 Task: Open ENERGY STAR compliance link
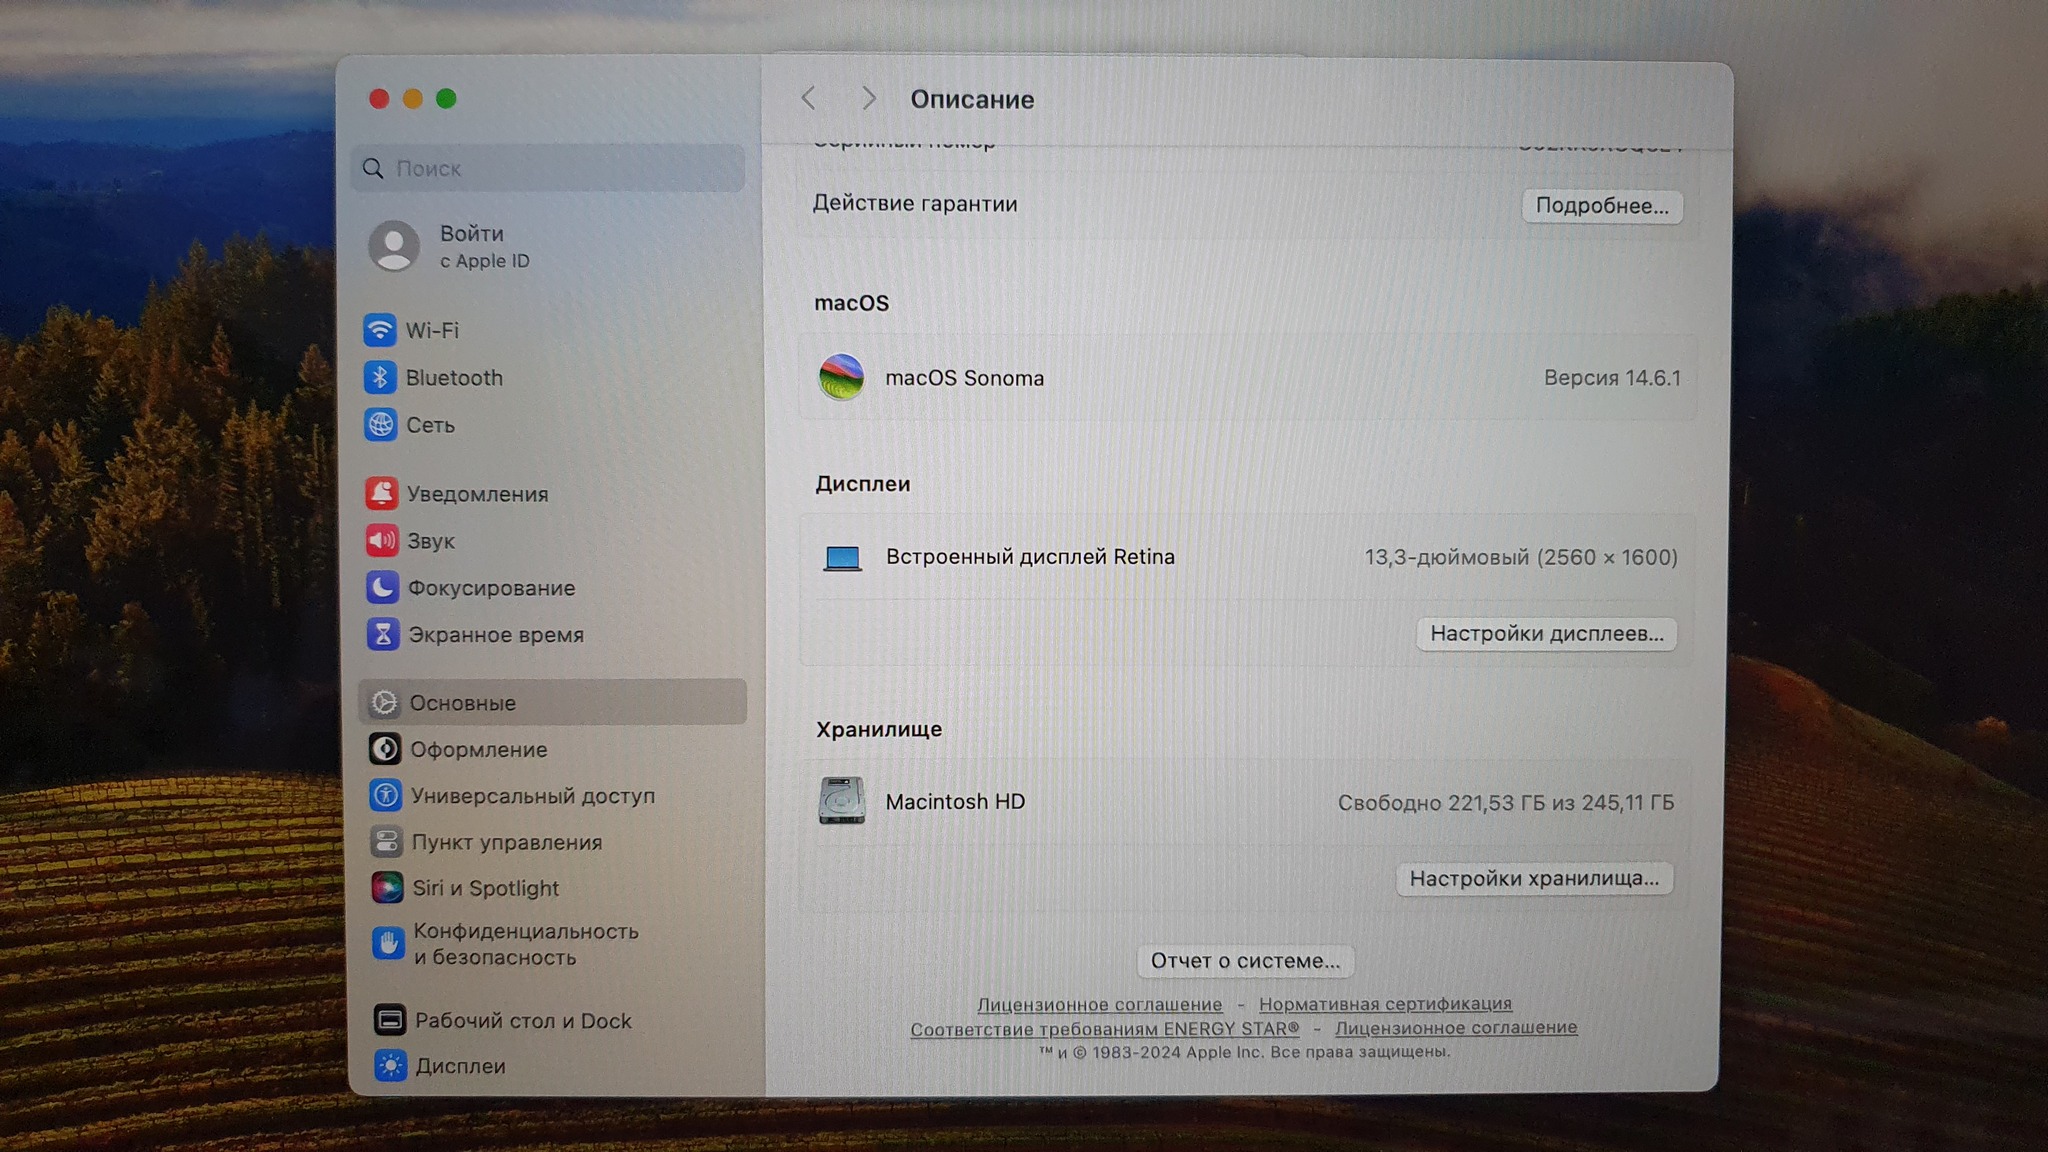[x=1104, y=1029]
